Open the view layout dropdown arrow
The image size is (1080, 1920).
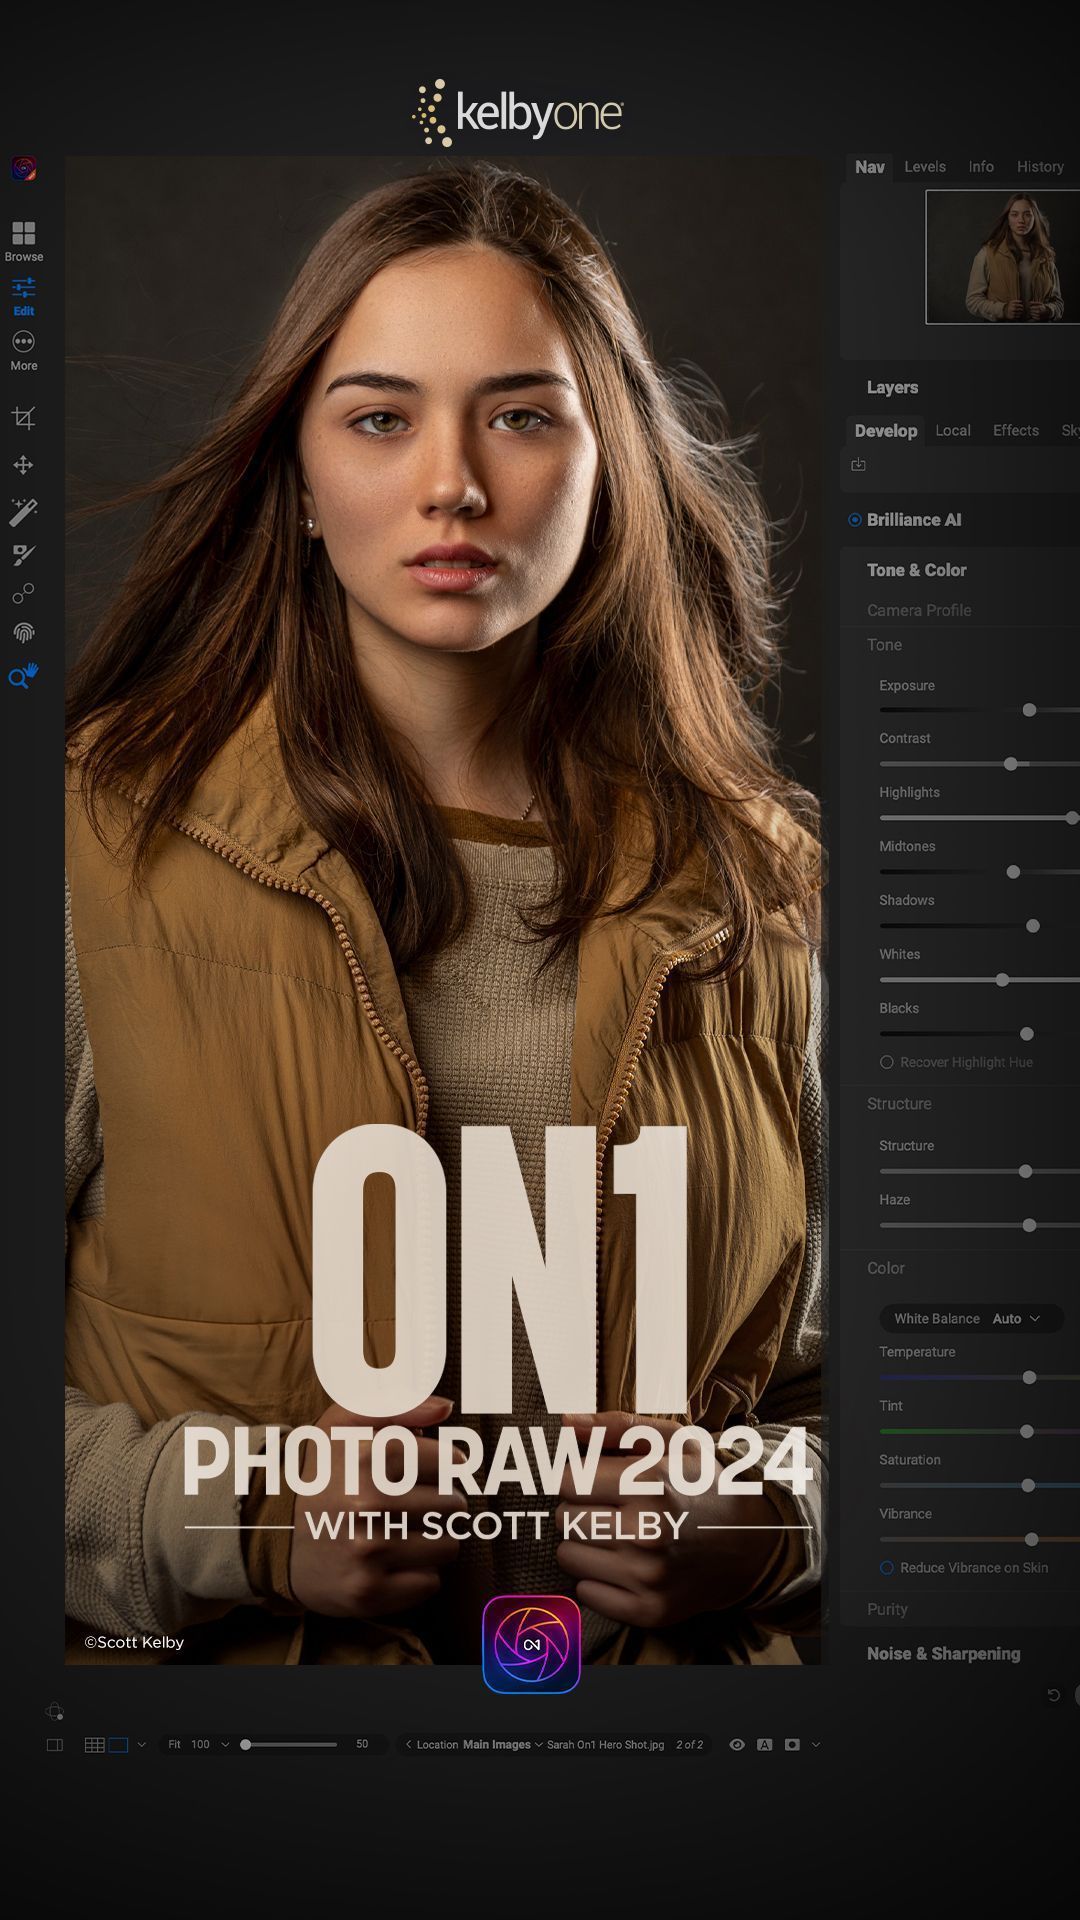(x=141, y=1745)
